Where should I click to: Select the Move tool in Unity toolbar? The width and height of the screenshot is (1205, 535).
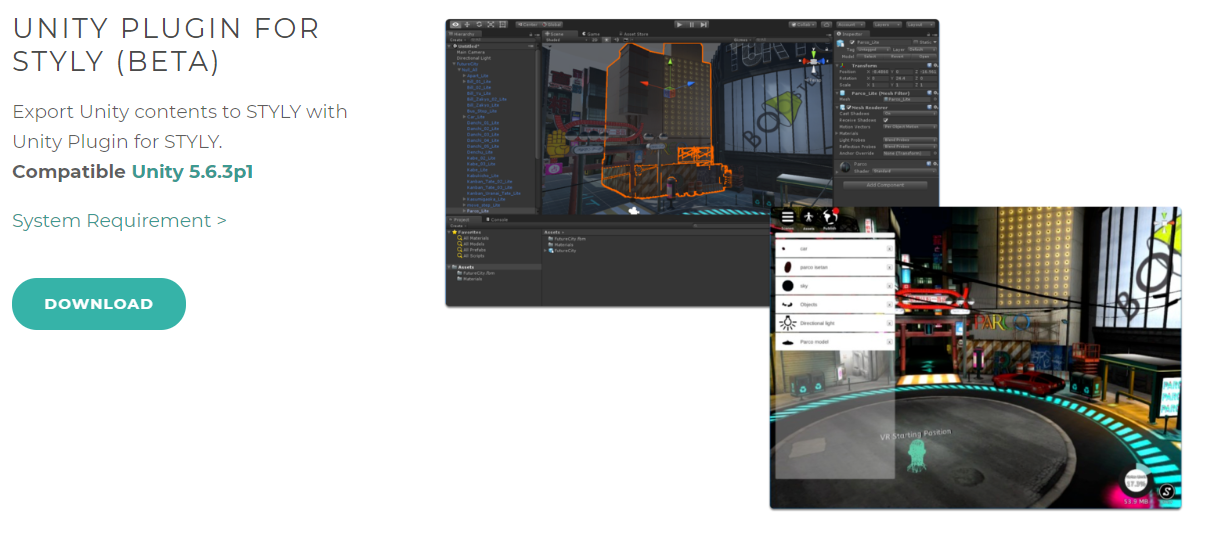pyautogui.click(x=468, y=24)
